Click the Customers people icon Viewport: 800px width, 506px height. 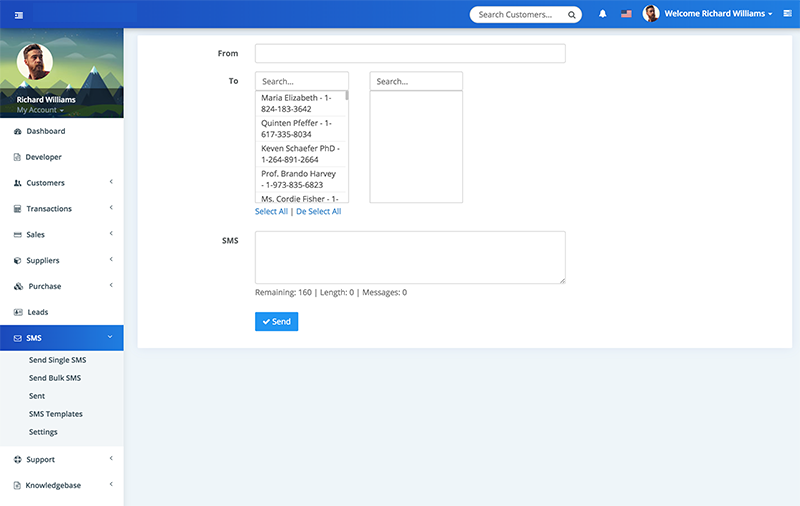point(17,183)
